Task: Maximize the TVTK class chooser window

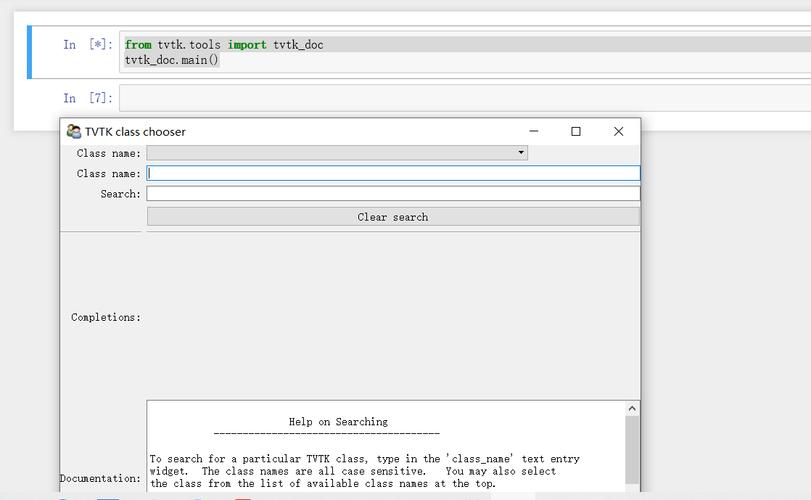Action: point(576,131)
